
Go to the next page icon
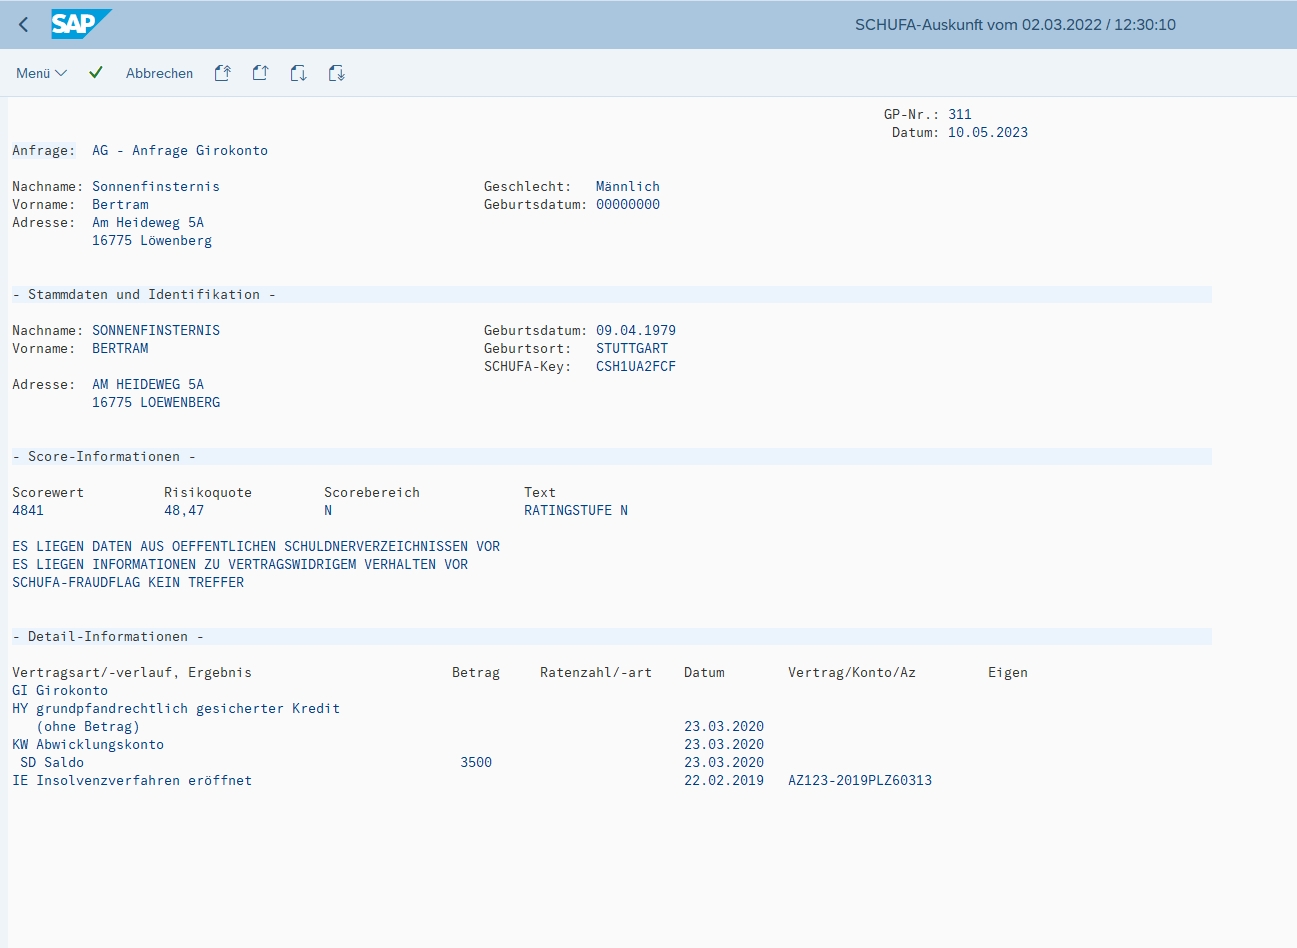[298, 73]
